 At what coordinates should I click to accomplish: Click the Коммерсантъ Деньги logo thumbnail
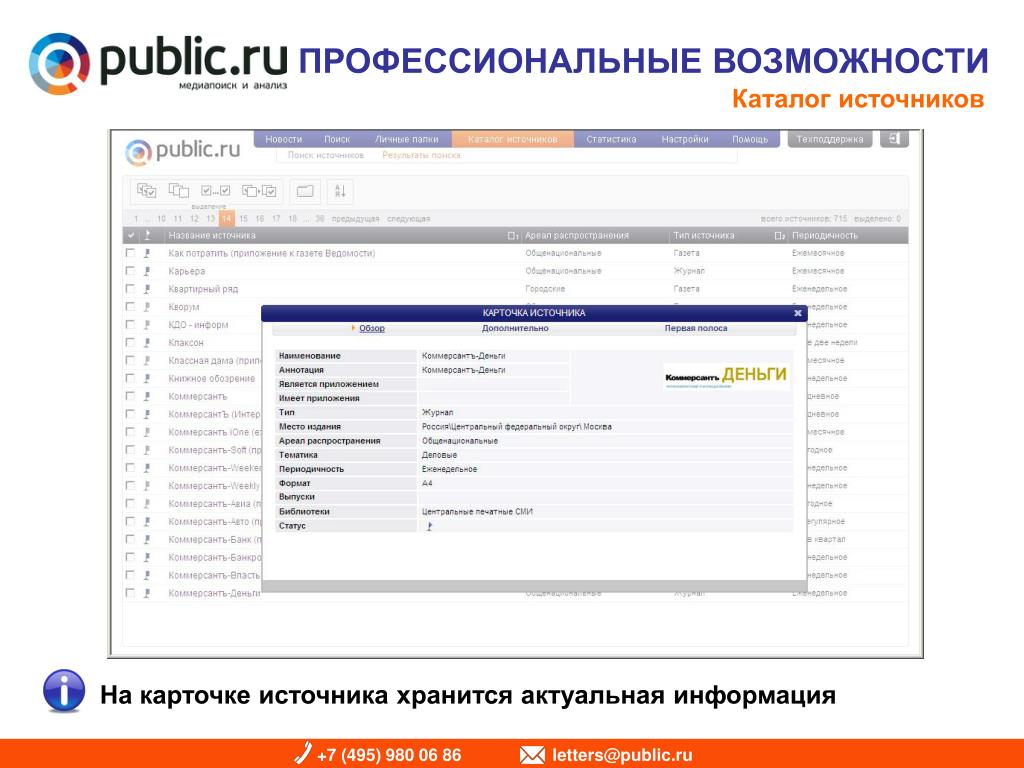(x=726, y=376)
